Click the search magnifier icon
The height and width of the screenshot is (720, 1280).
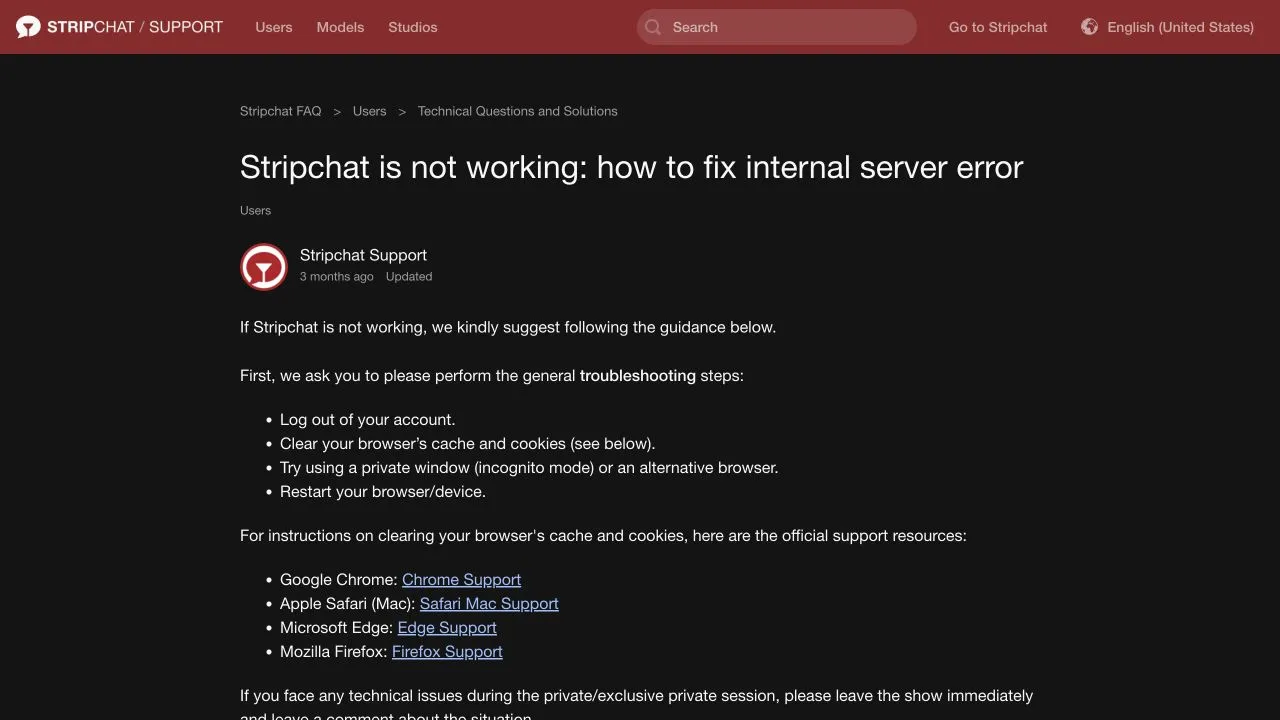pyautogui.click(x=653, y=27)
